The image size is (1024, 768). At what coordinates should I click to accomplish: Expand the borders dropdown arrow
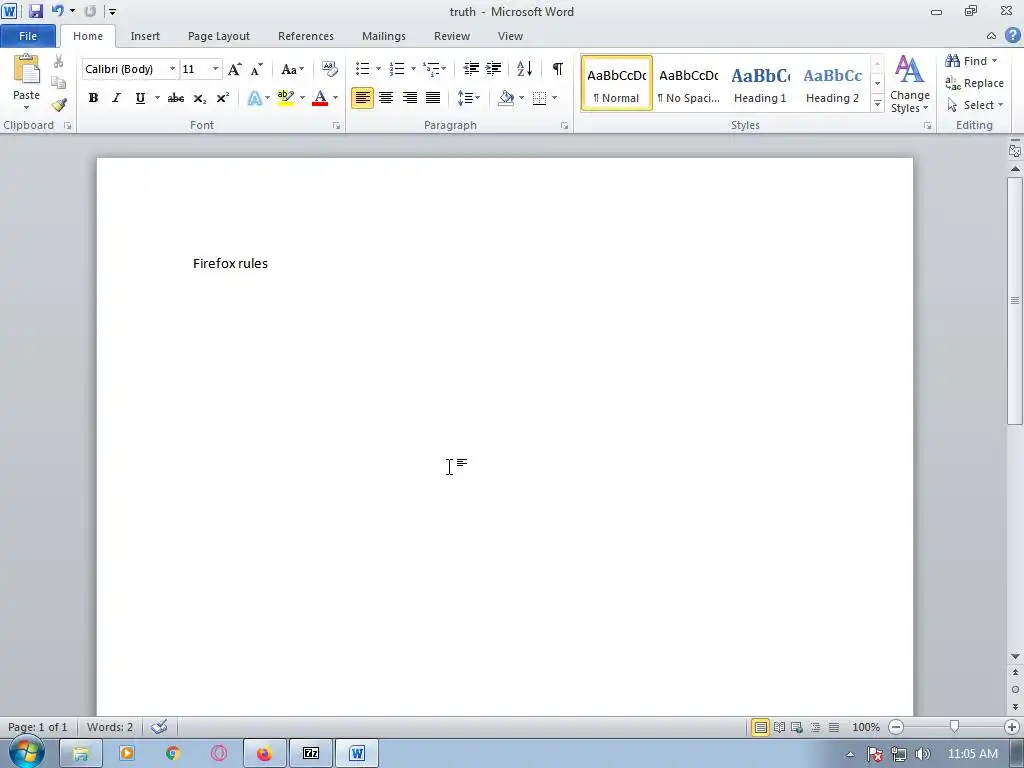tap(554, 98)
